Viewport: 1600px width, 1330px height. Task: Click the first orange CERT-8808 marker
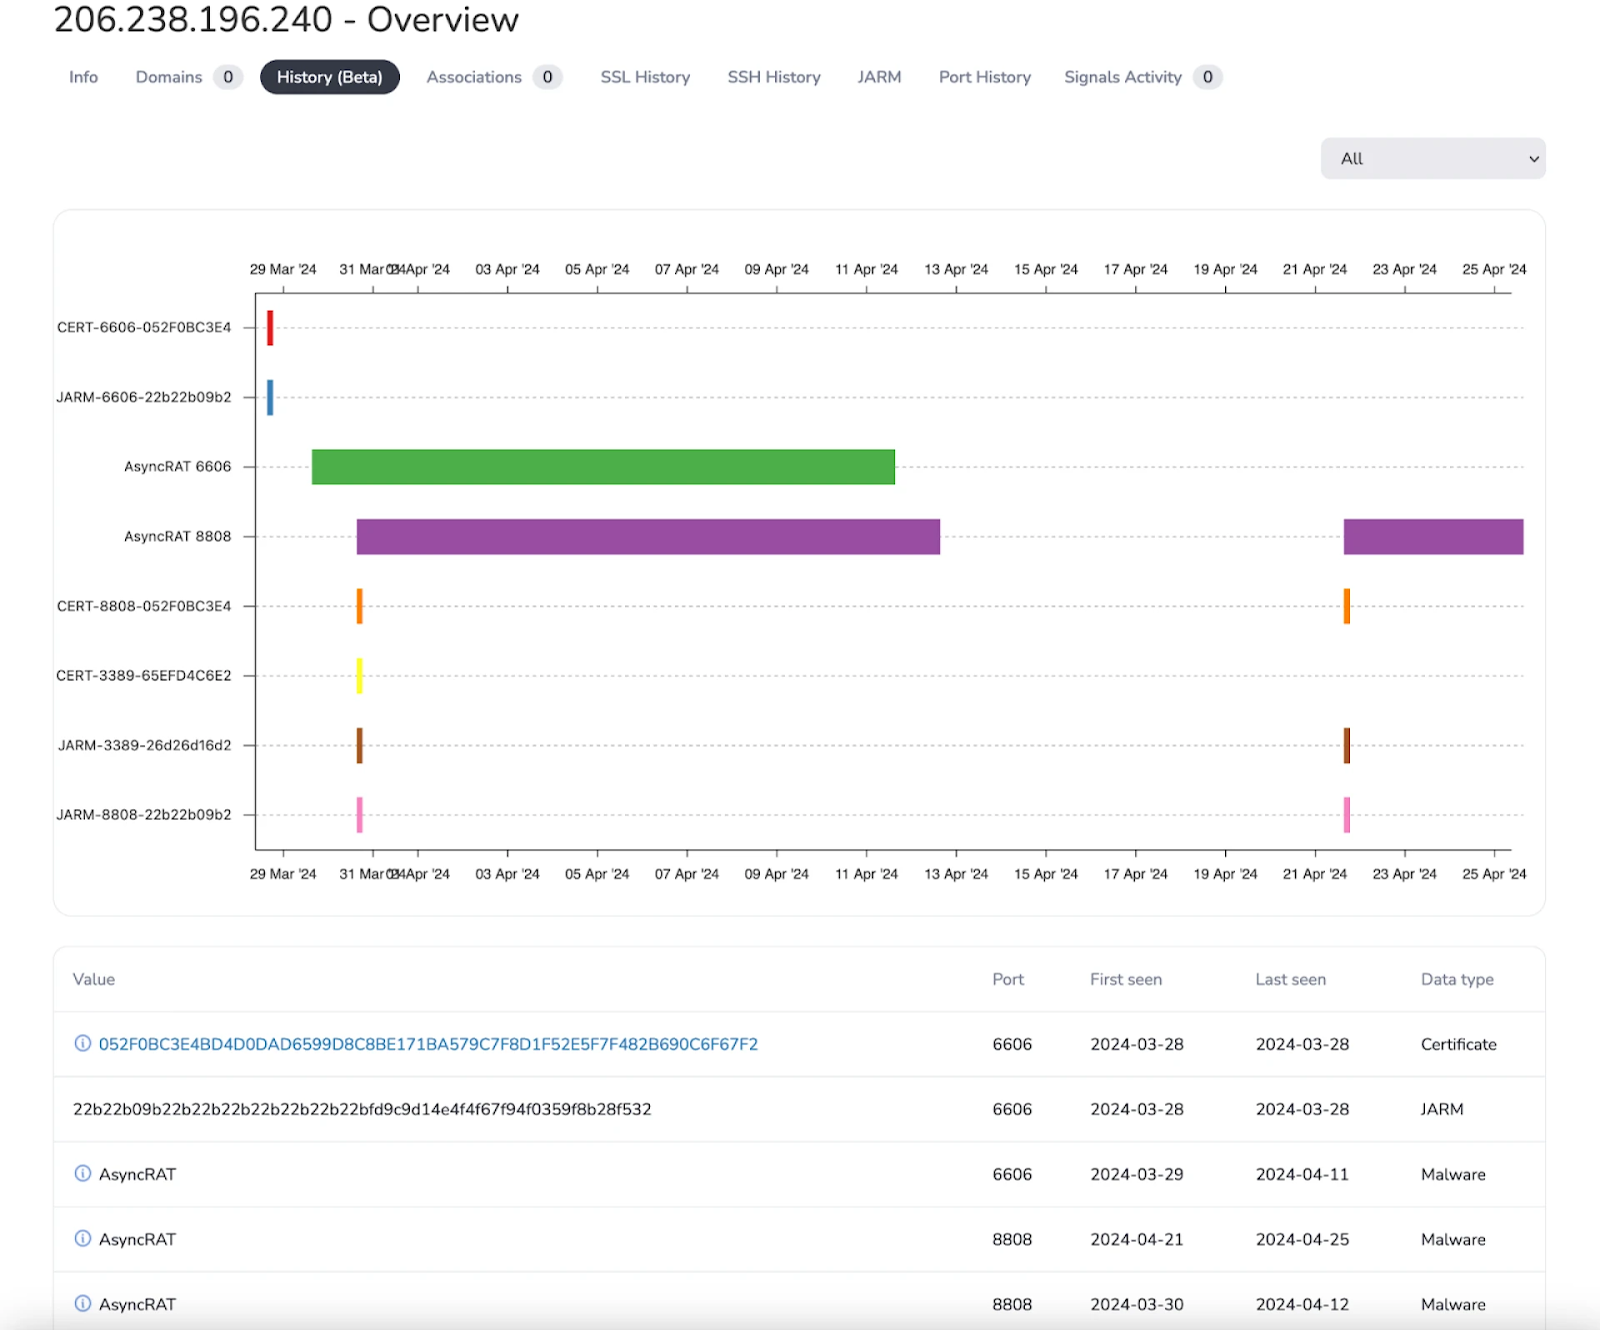360,606
